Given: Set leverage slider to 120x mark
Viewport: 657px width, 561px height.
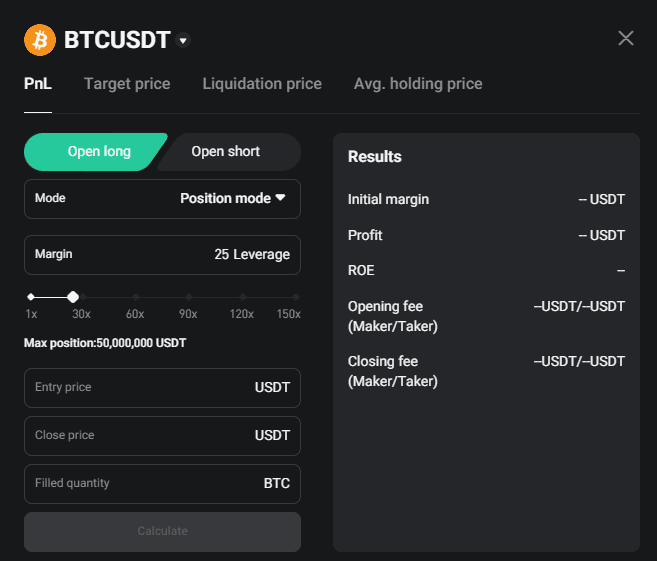Looking at the screenshot, I should click(x=243, y=297).
